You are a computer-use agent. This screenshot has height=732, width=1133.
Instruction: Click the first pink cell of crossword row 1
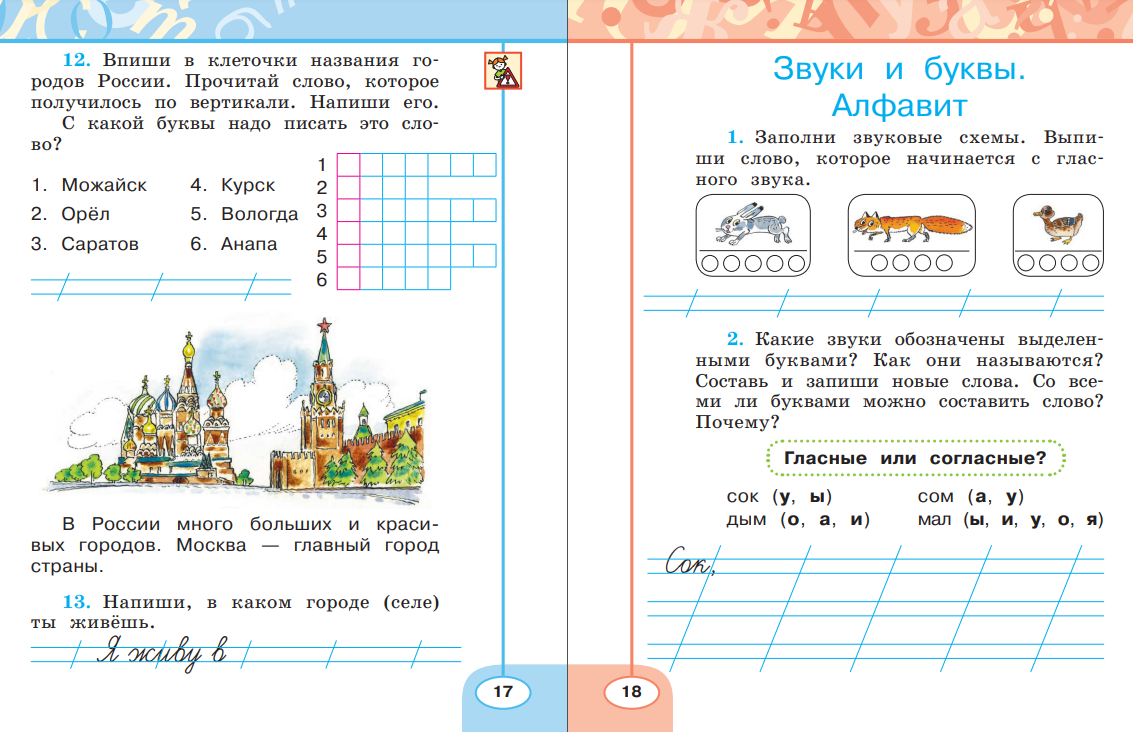click(x=348, y=165)
